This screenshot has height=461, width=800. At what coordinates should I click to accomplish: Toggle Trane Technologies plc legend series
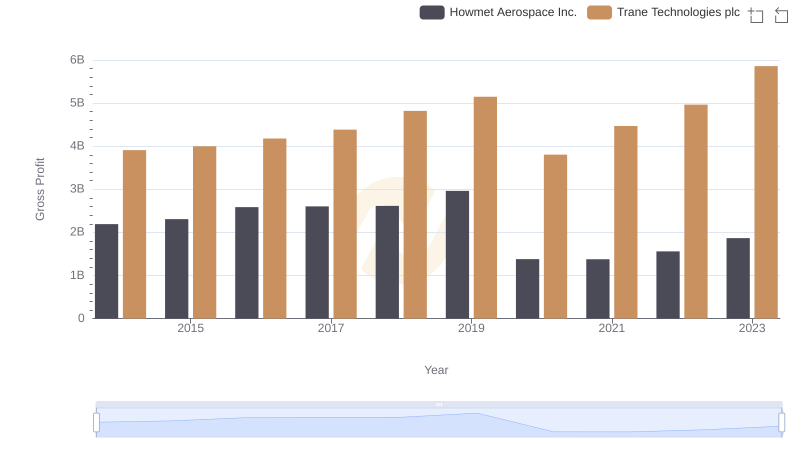pos(663,12)
